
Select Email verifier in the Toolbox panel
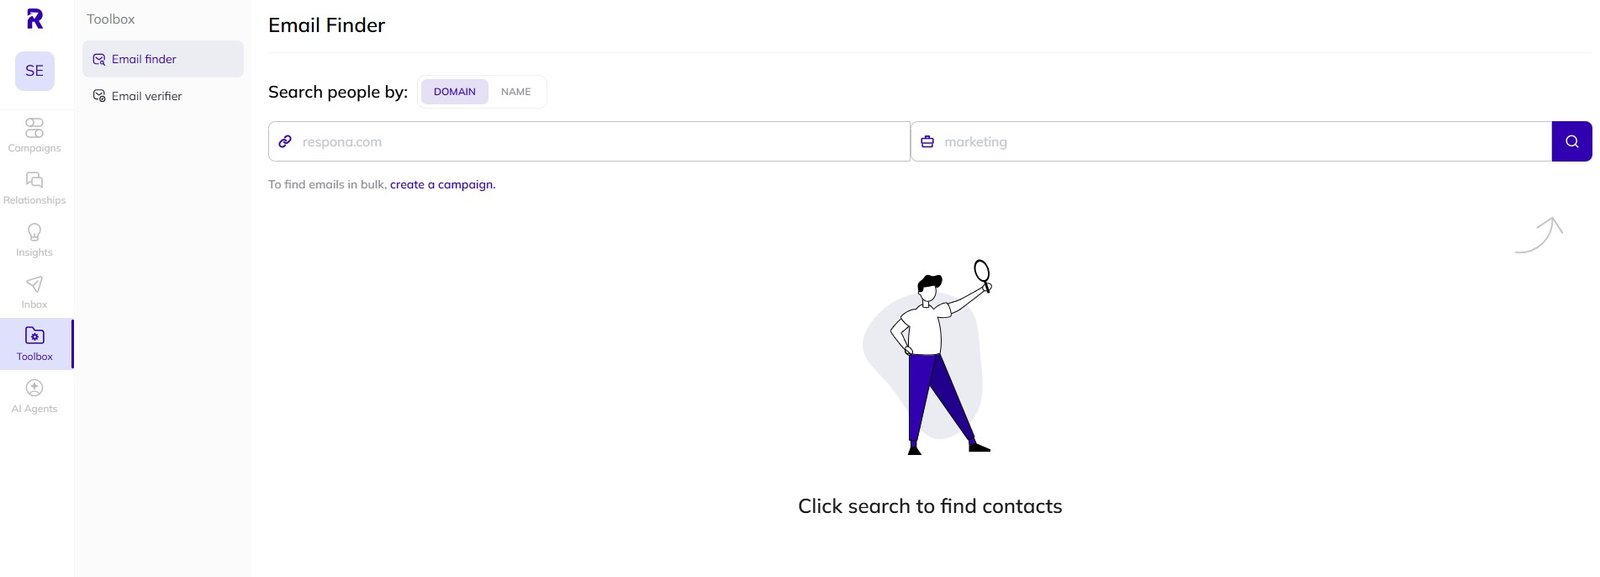point(146,96)
